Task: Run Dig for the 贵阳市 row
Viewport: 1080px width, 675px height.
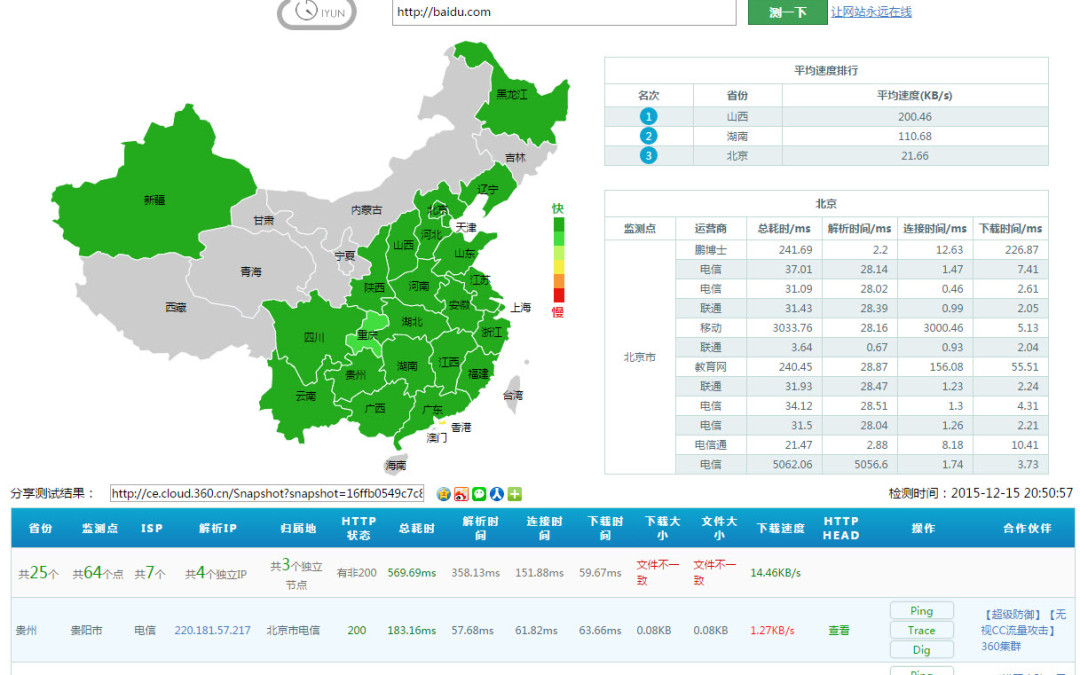Action: coord(921,650)
